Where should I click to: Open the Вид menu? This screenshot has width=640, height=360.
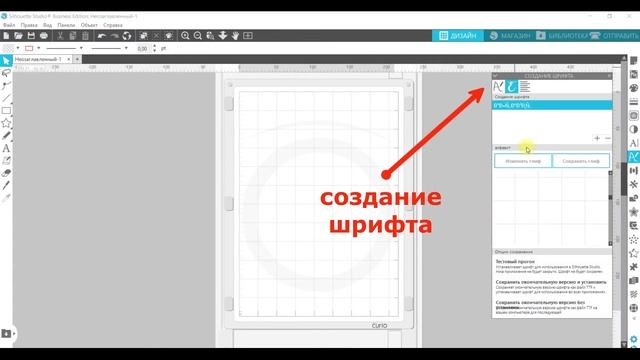(x=47, y=25)
